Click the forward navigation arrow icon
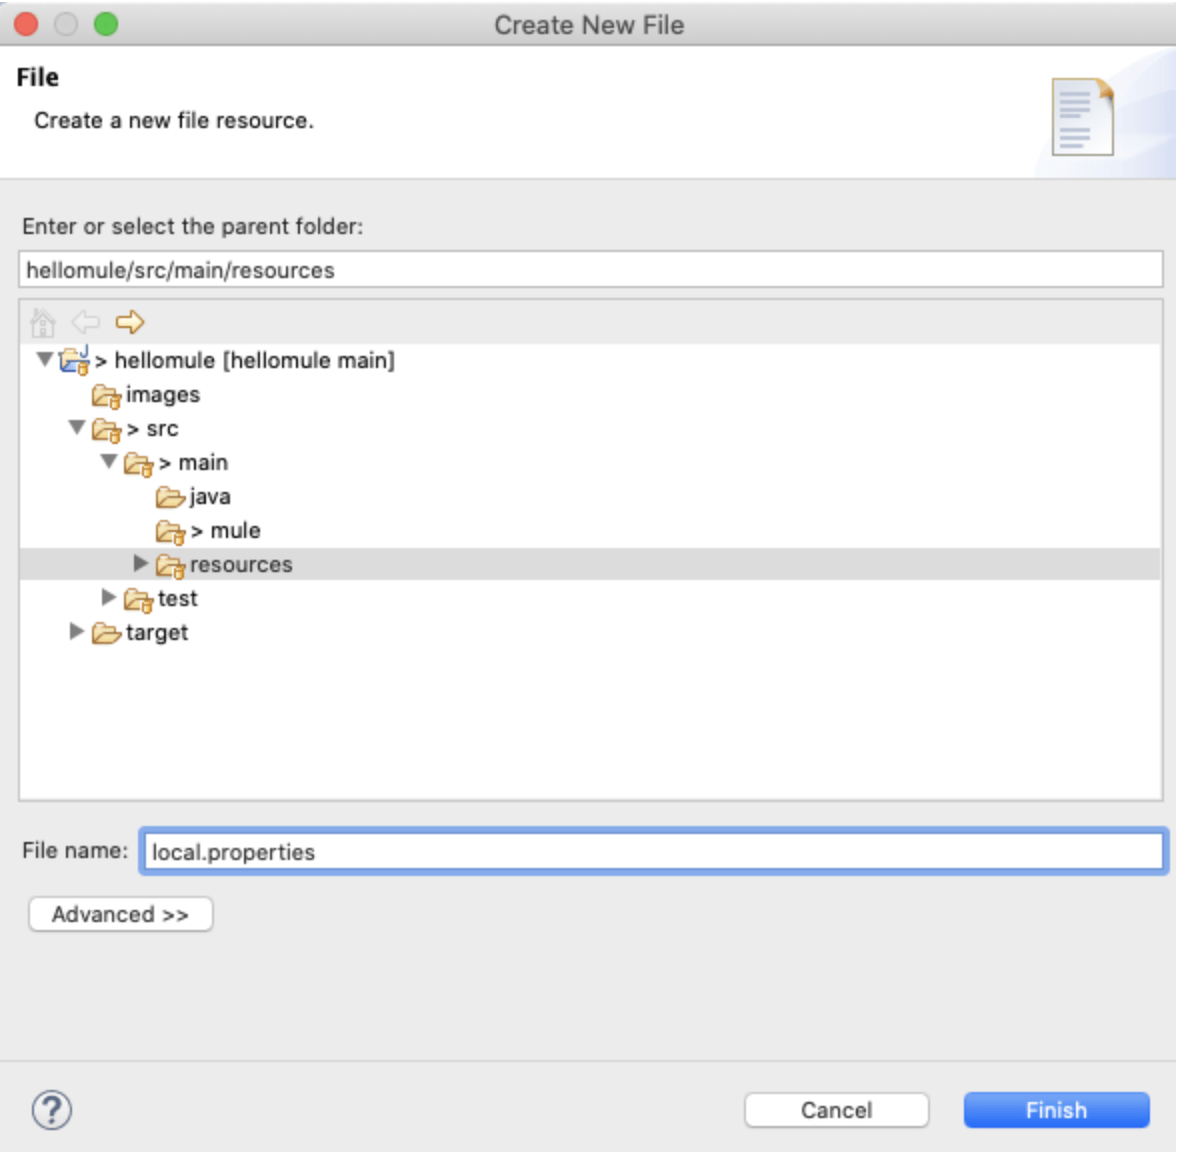Viewport: 1178px width, 1152px height. point(129,322)
